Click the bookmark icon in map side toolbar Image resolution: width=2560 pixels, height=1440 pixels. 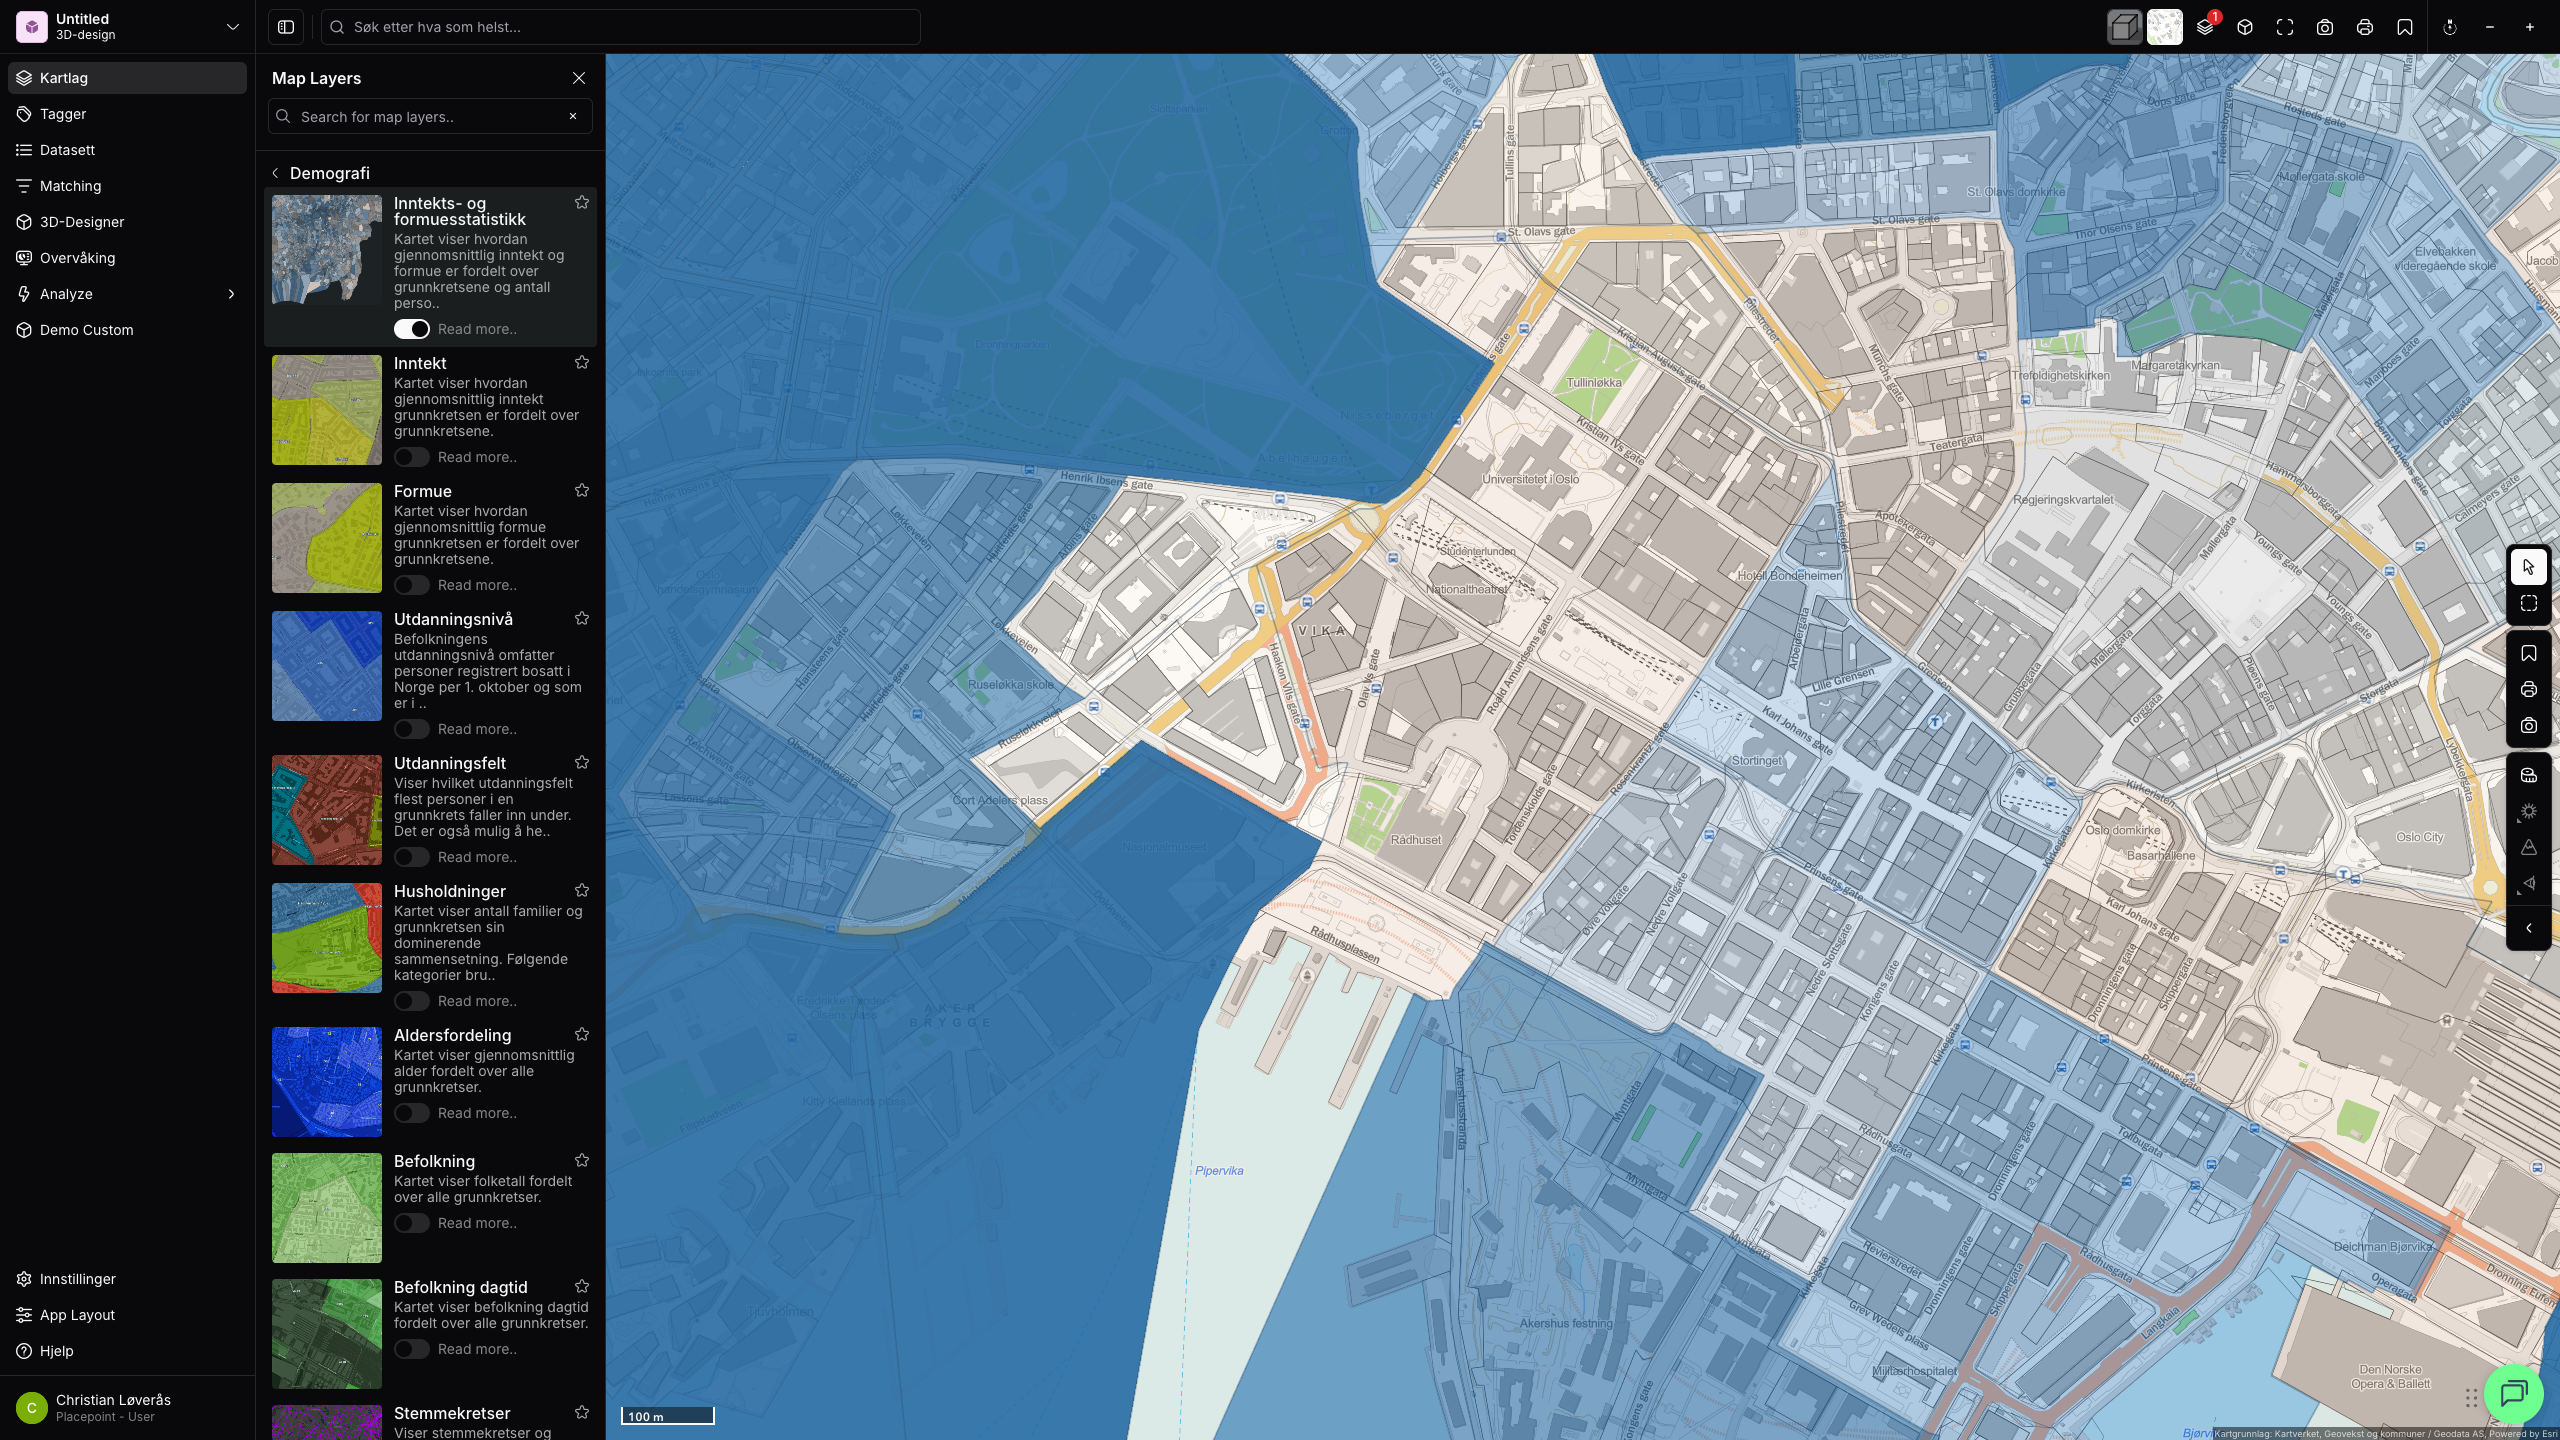2529,653
